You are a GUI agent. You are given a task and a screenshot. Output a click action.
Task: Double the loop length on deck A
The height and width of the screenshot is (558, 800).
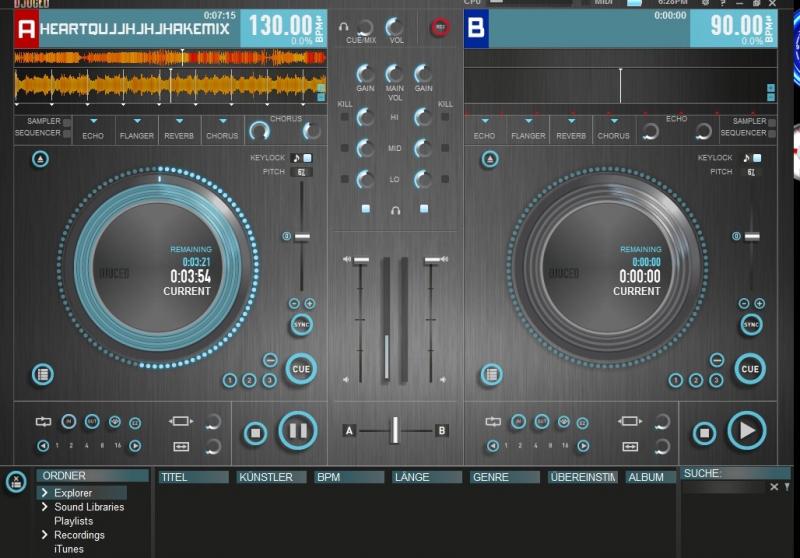[135, 446]
